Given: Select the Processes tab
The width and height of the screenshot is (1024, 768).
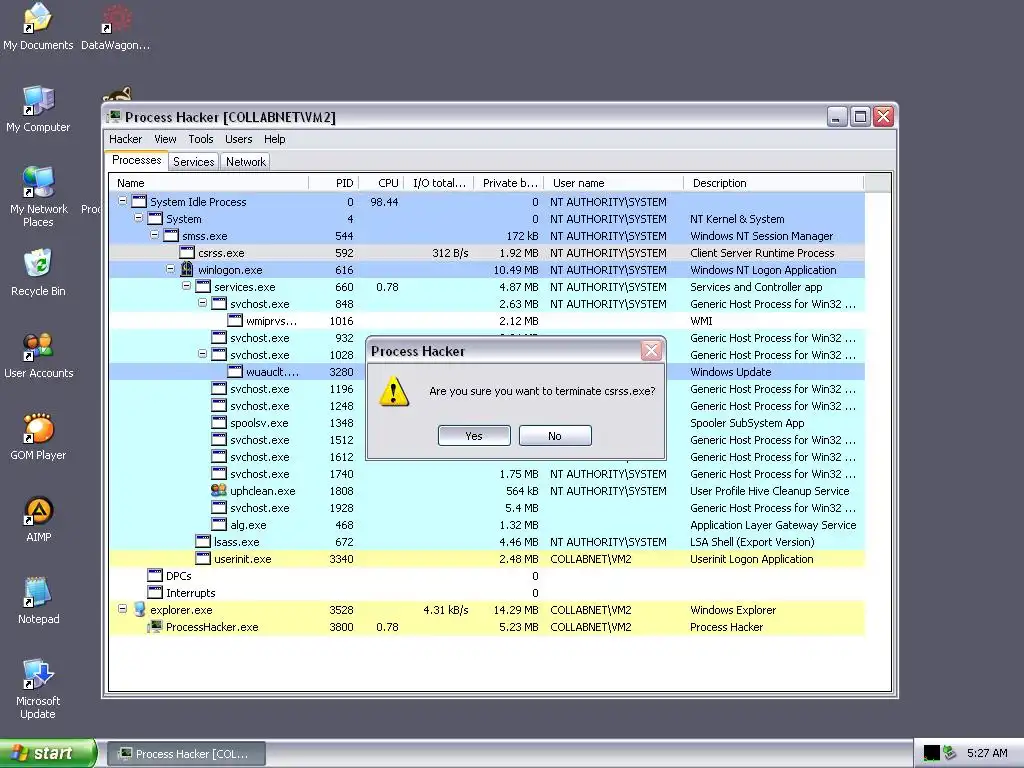Looking at the screenshot, I should click(136, 161).
